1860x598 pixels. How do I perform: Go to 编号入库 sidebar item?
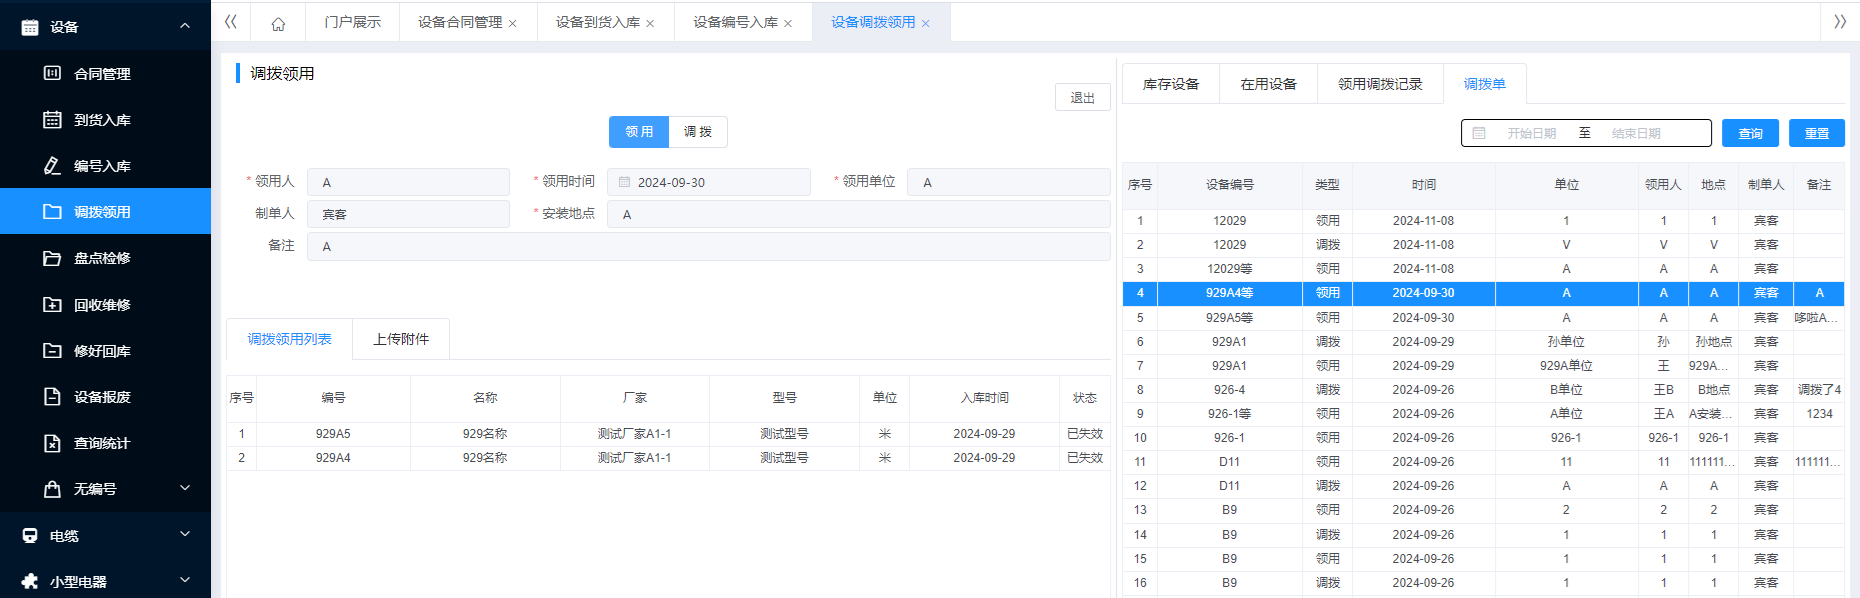click(102, 166)
